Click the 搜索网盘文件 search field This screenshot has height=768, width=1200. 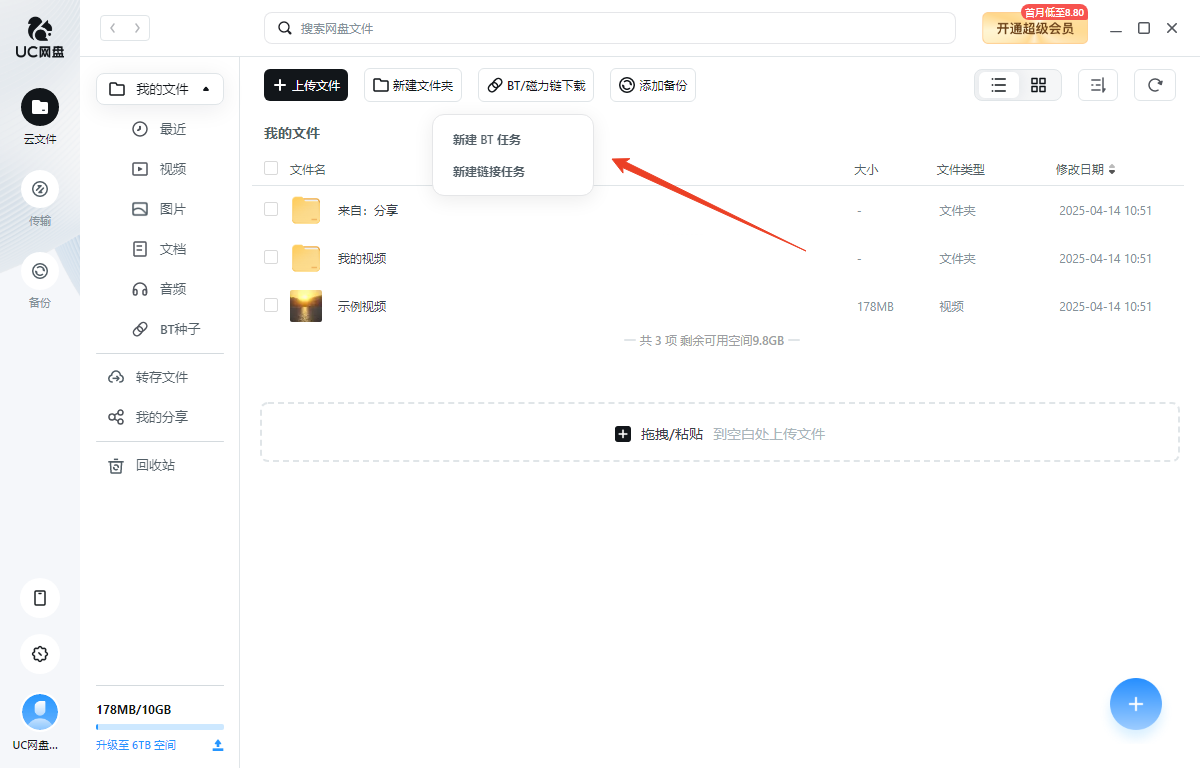[x=610, y=28]
